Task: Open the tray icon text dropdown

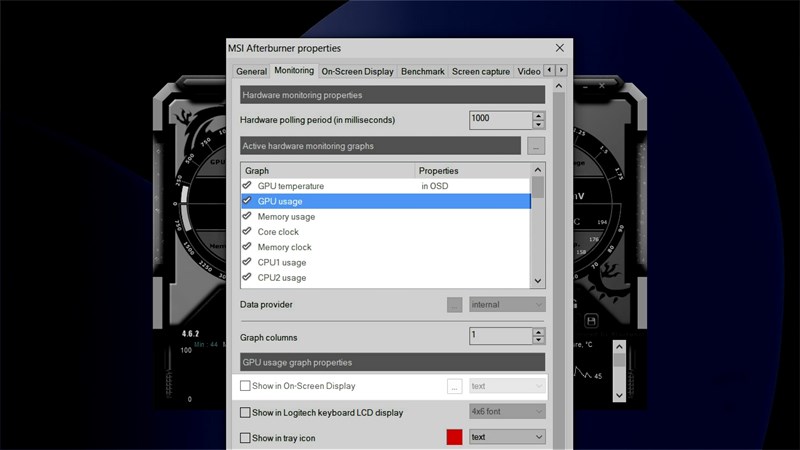Action: [x=507, y=437]
